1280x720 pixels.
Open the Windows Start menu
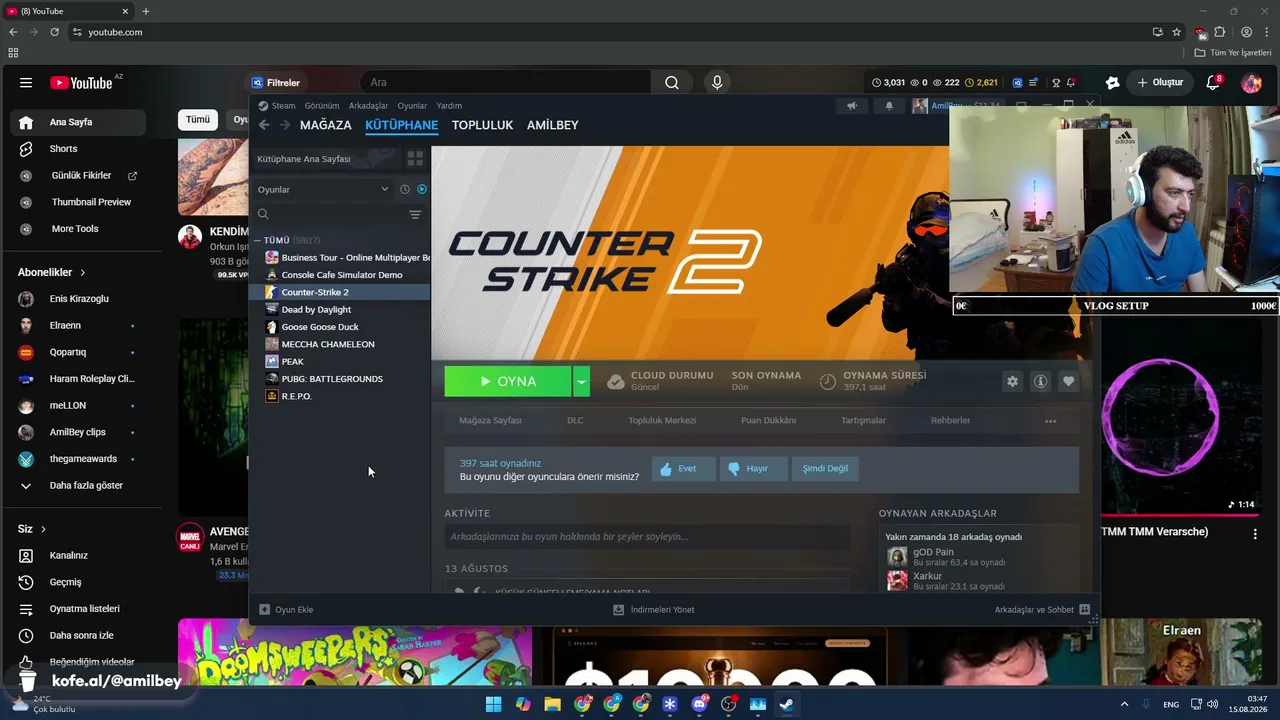pos(494,704)
